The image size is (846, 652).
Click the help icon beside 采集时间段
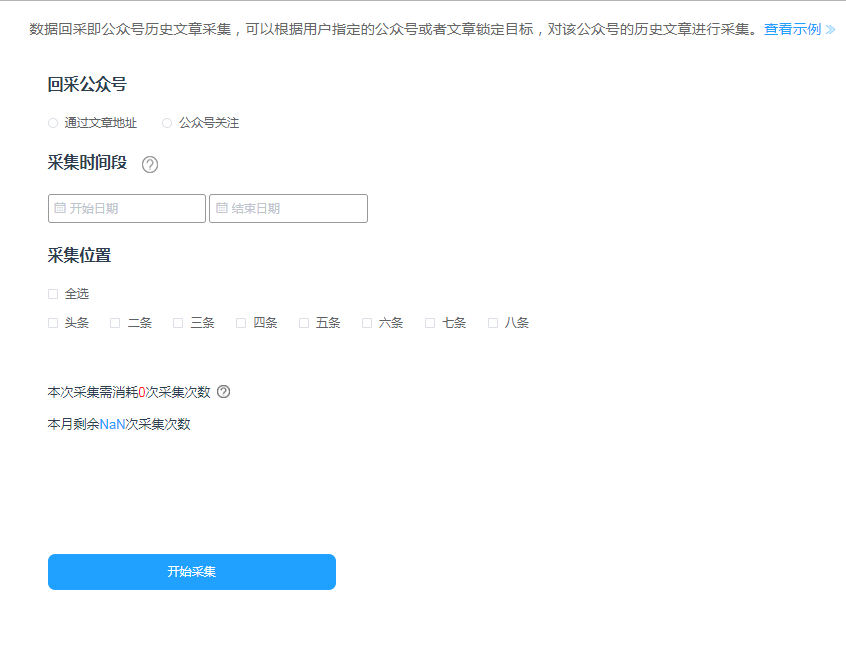tap(150, 165)
